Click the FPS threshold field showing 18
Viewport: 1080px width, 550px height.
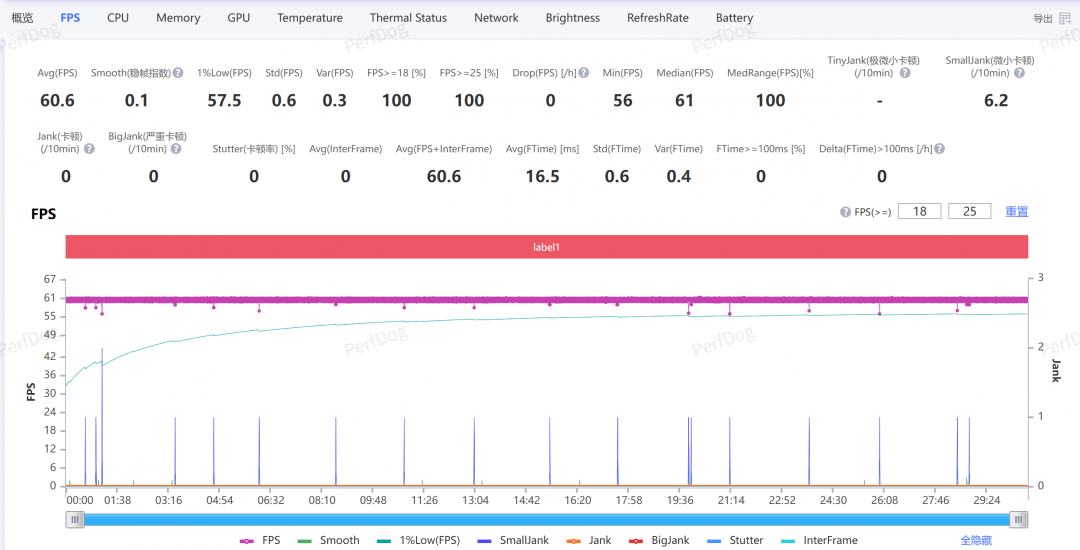[920, 211]
